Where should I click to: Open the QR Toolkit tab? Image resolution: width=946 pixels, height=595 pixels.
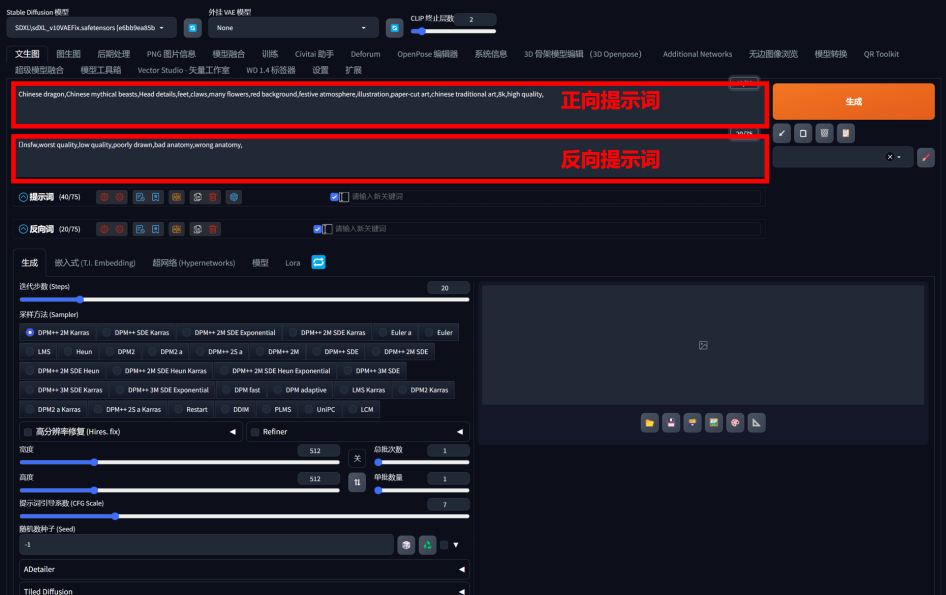click(881, 54)
